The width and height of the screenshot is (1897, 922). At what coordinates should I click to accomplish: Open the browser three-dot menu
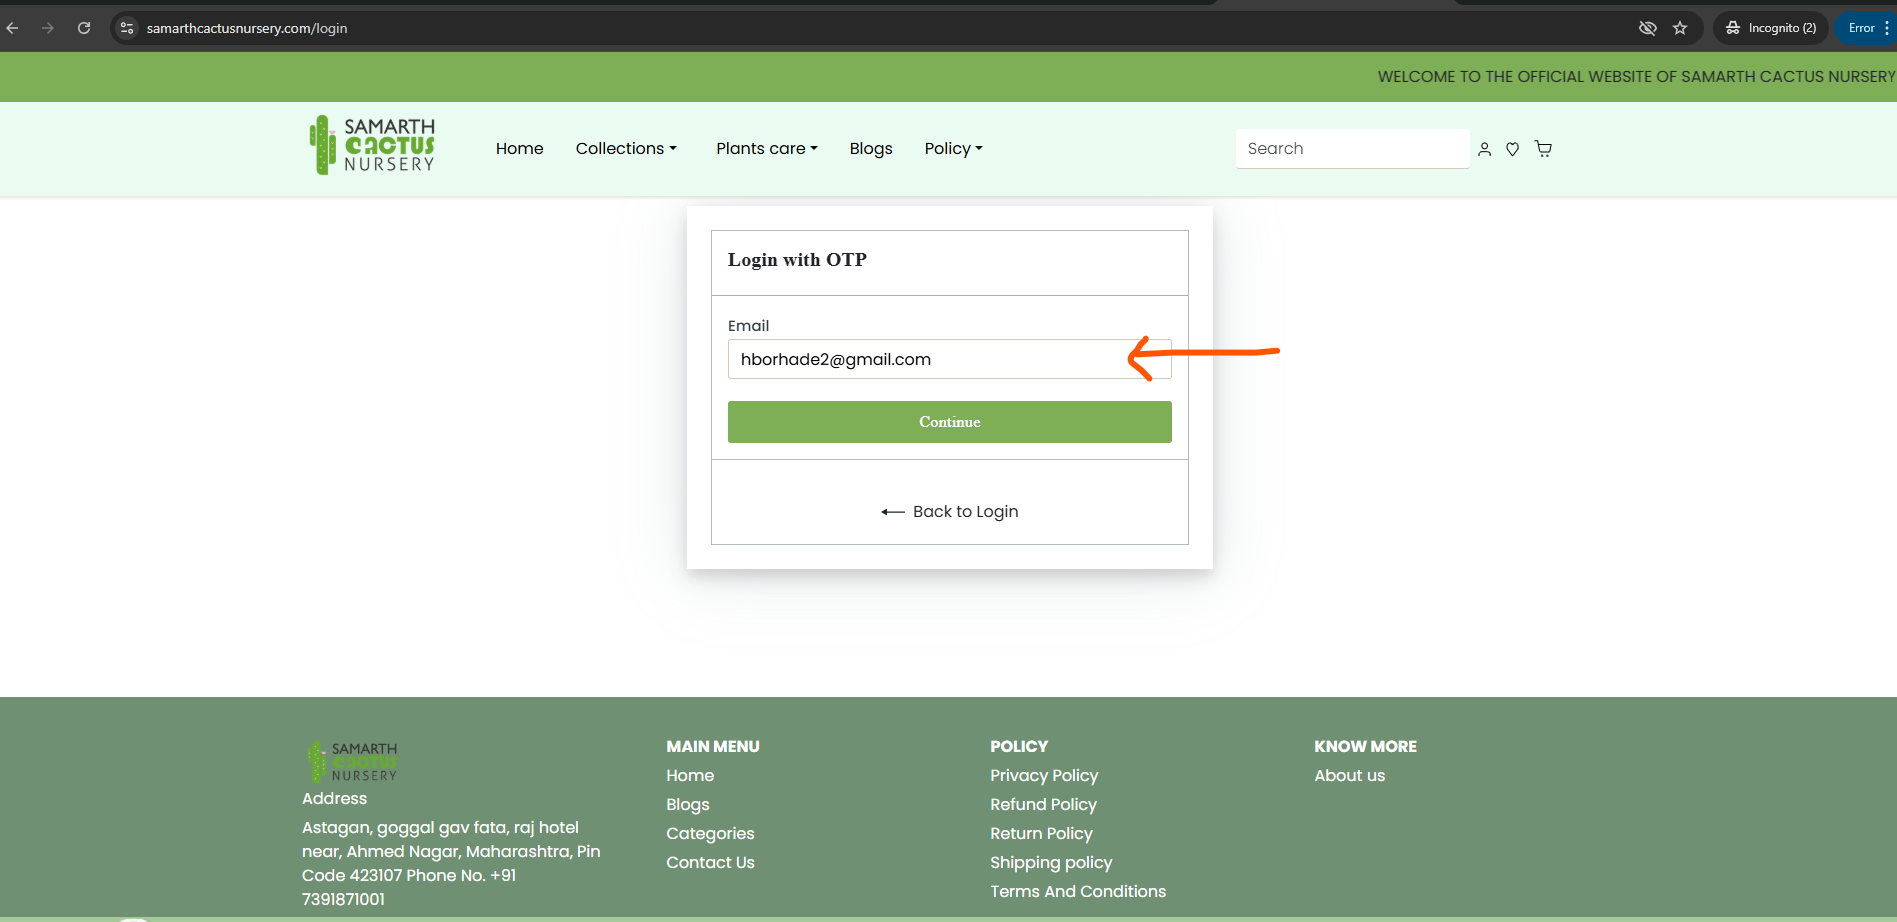1887,28
